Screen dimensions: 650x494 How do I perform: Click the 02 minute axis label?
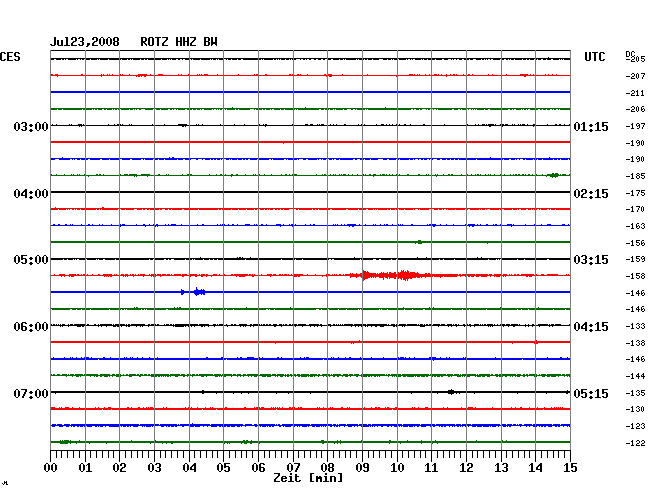point(119,468)
